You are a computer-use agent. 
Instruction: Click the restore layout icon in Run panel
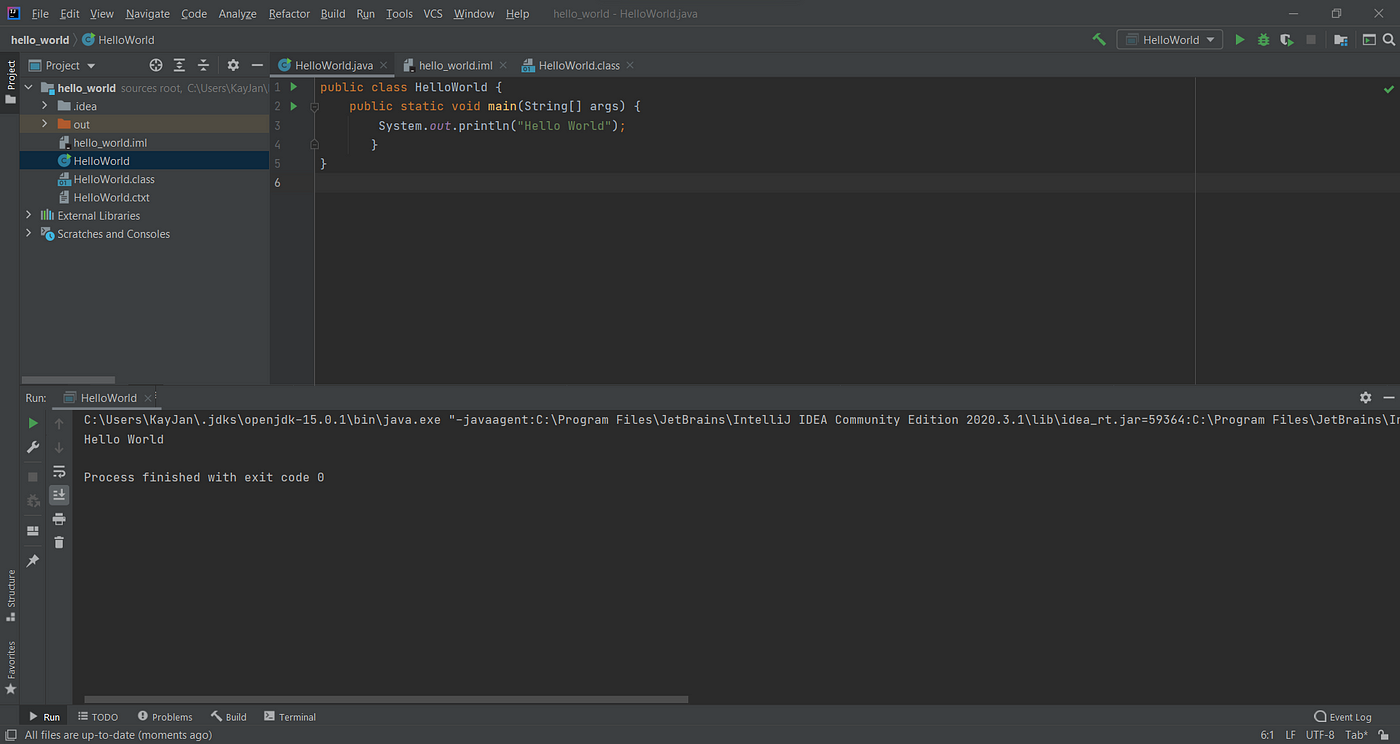pyautogui.click(x=33, y=531)
